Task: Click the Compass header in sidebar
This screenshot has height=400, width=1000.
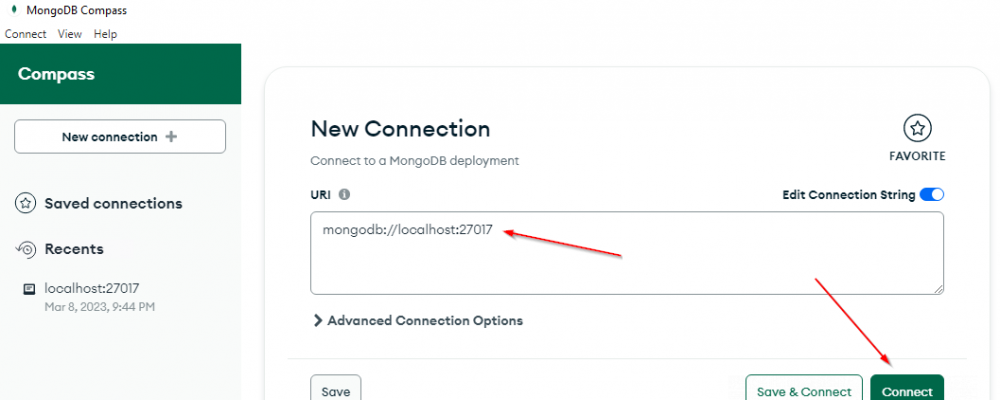Action: pos(56,74)
